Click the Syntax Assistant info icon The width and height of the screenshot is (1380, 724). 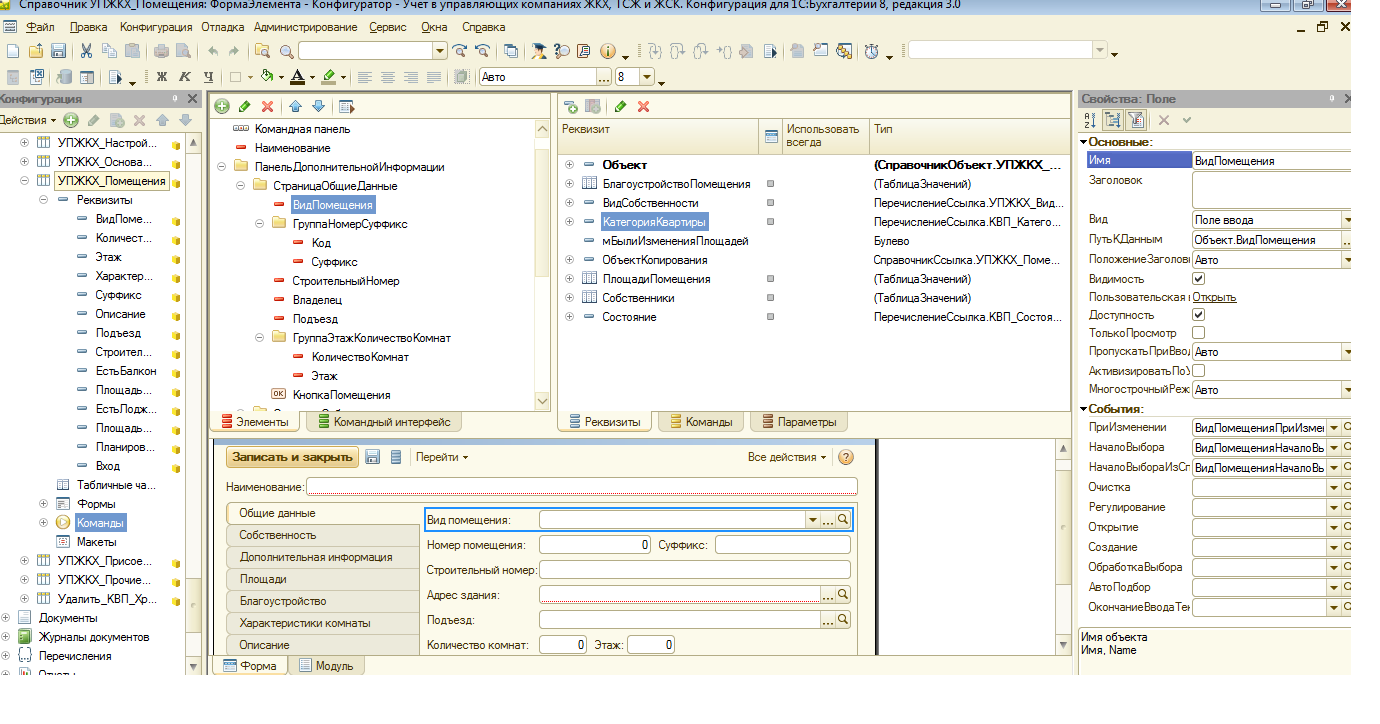[x=608, y=51]
